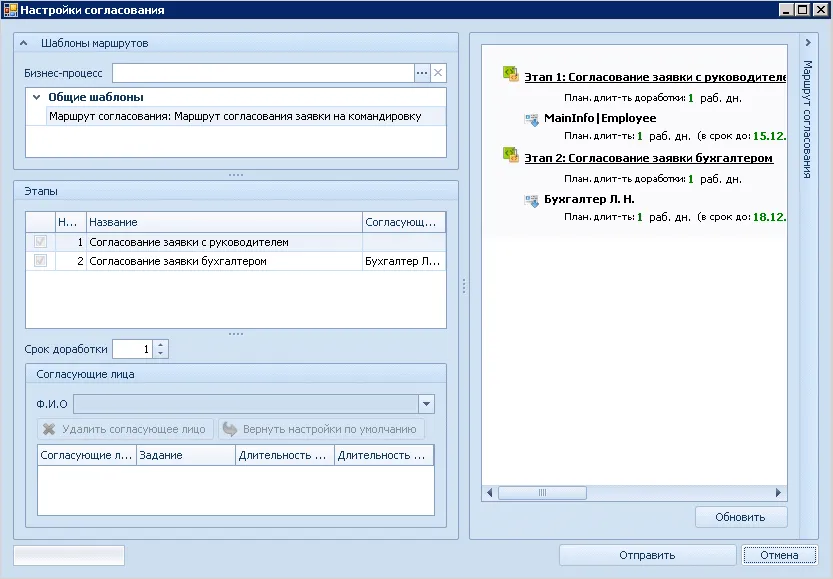Screen dimensions: 833x579
Task: Collapse the right panel using the arrow
Action: coord(807,43)
